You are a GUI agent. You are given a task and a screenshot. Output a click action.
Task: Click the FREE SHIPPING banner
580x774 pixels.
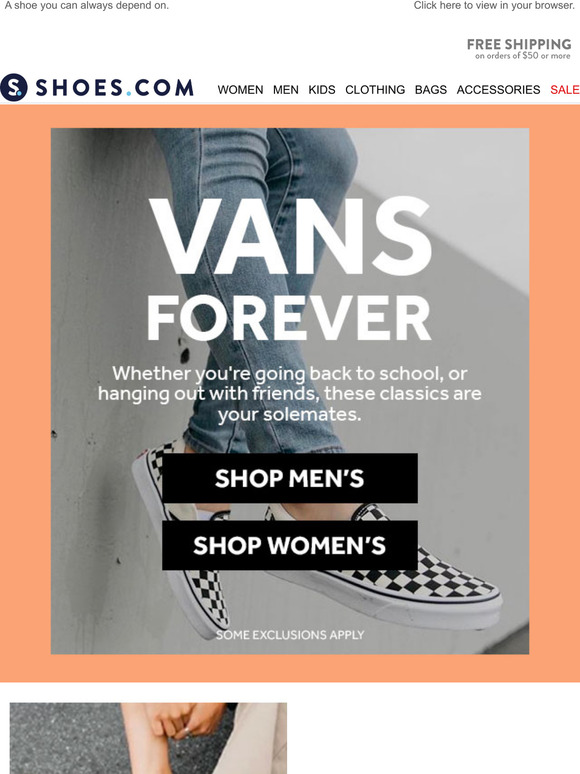coord(519,49)
